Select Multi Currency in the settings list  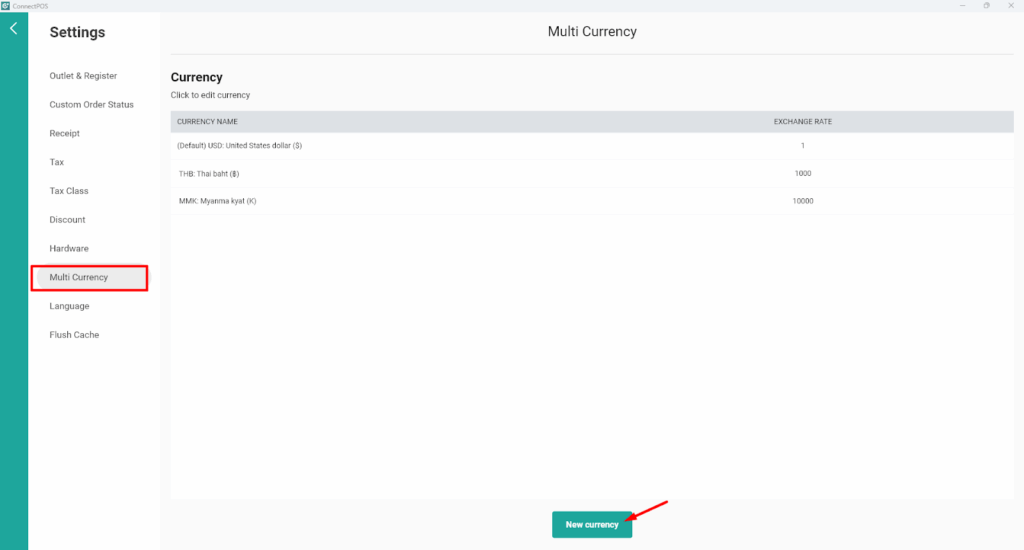click(79, 277)
